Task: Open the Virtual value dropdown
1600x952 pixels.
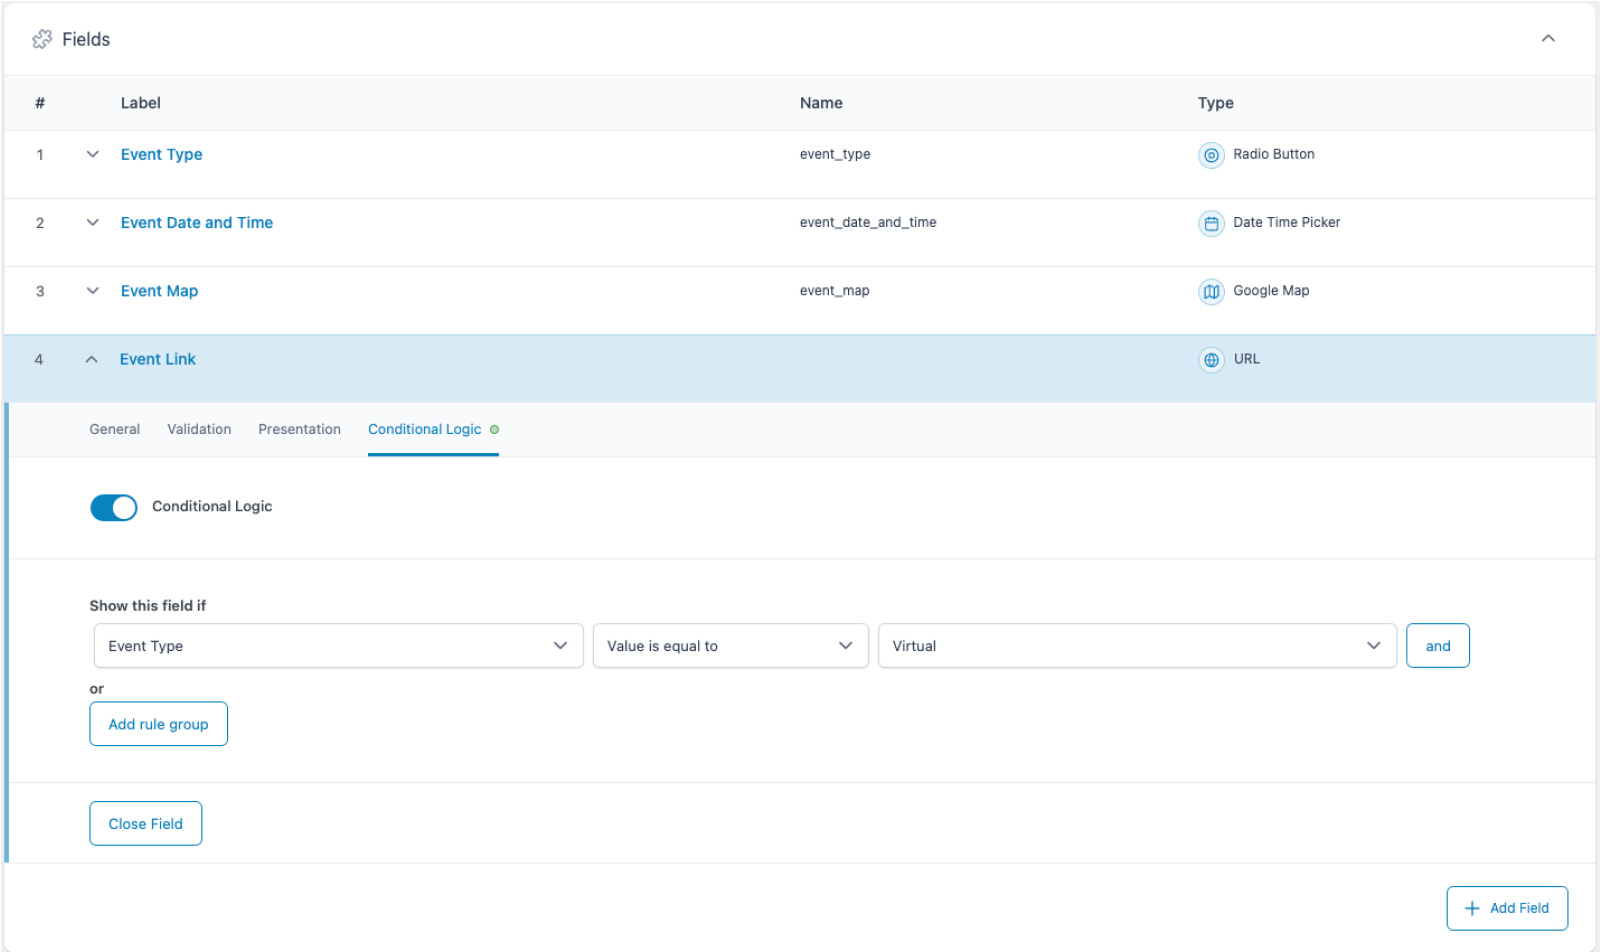Action: coord(1137,645)
